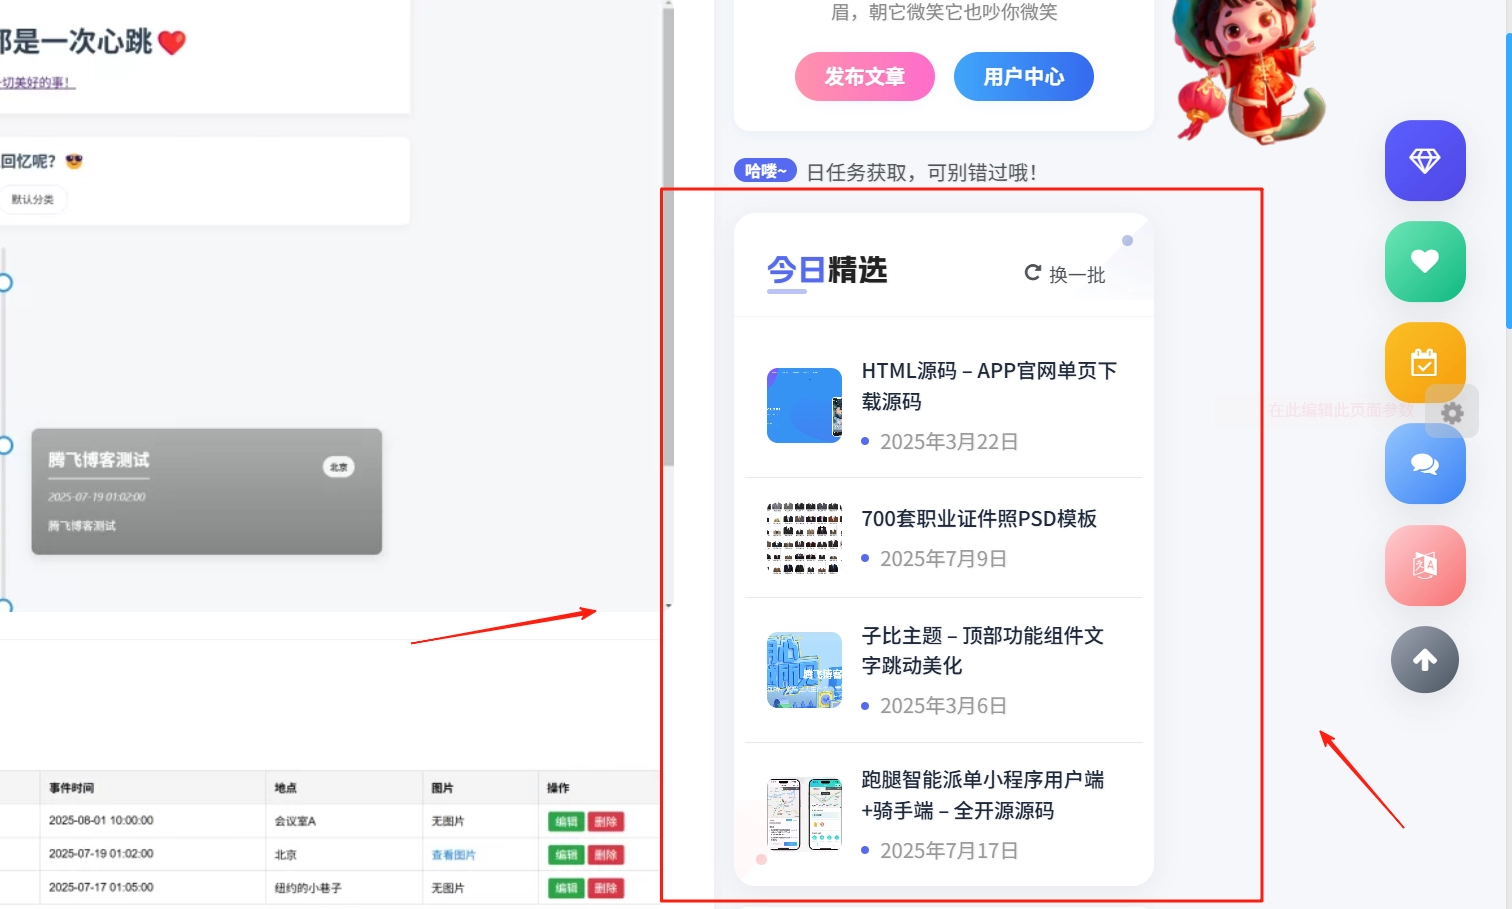This screenshot has width=1512, height=909.
Task: Open the comments chat bubble icon
Action: (x=1424, y=464)
